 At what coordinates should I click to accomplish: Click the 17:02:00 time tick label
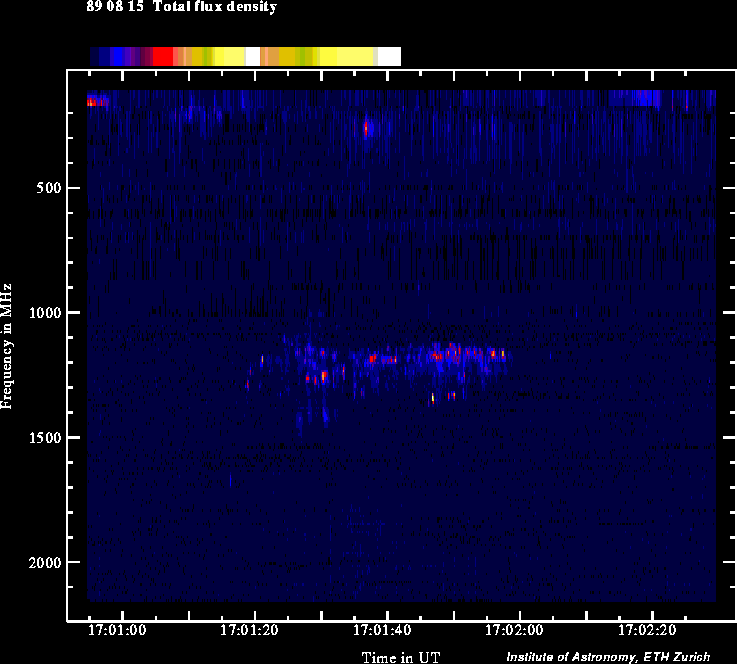[x=514, y=630]
